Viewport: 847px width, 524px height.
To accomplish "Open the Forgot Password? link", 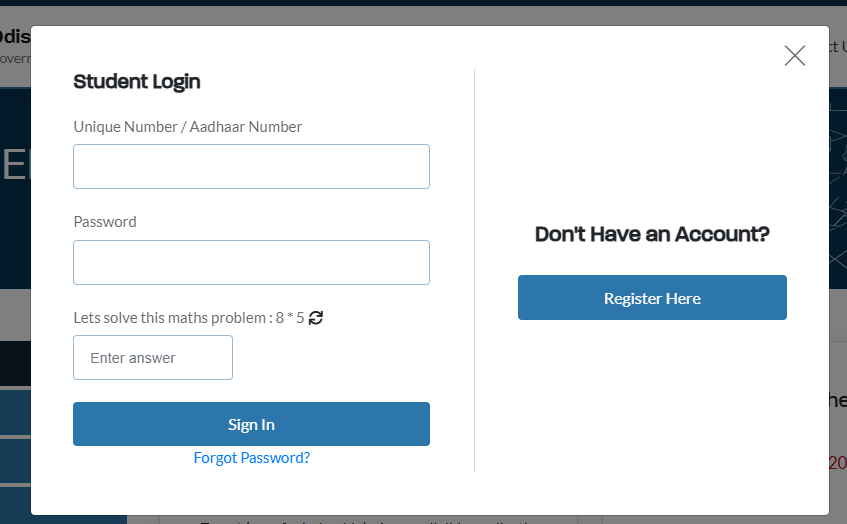I will tap(252, 458).
